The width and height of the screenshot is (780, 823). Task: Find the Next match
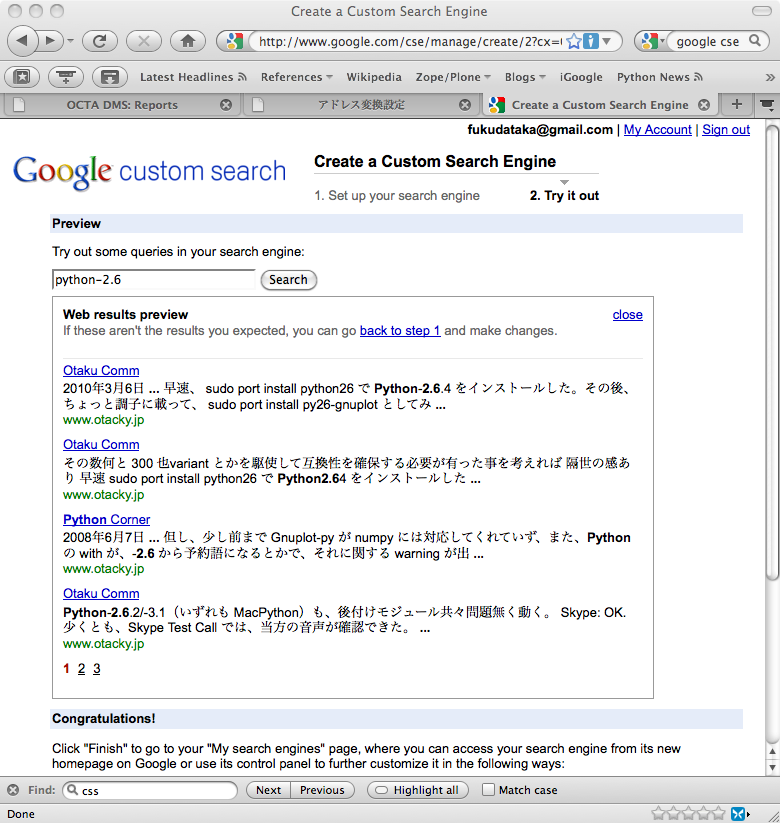point(269,790)
